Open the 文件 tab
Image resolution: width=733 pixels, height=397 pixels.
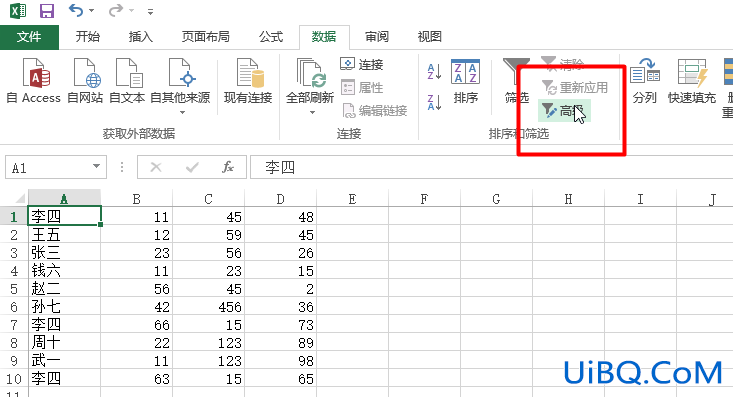[29, 37]
